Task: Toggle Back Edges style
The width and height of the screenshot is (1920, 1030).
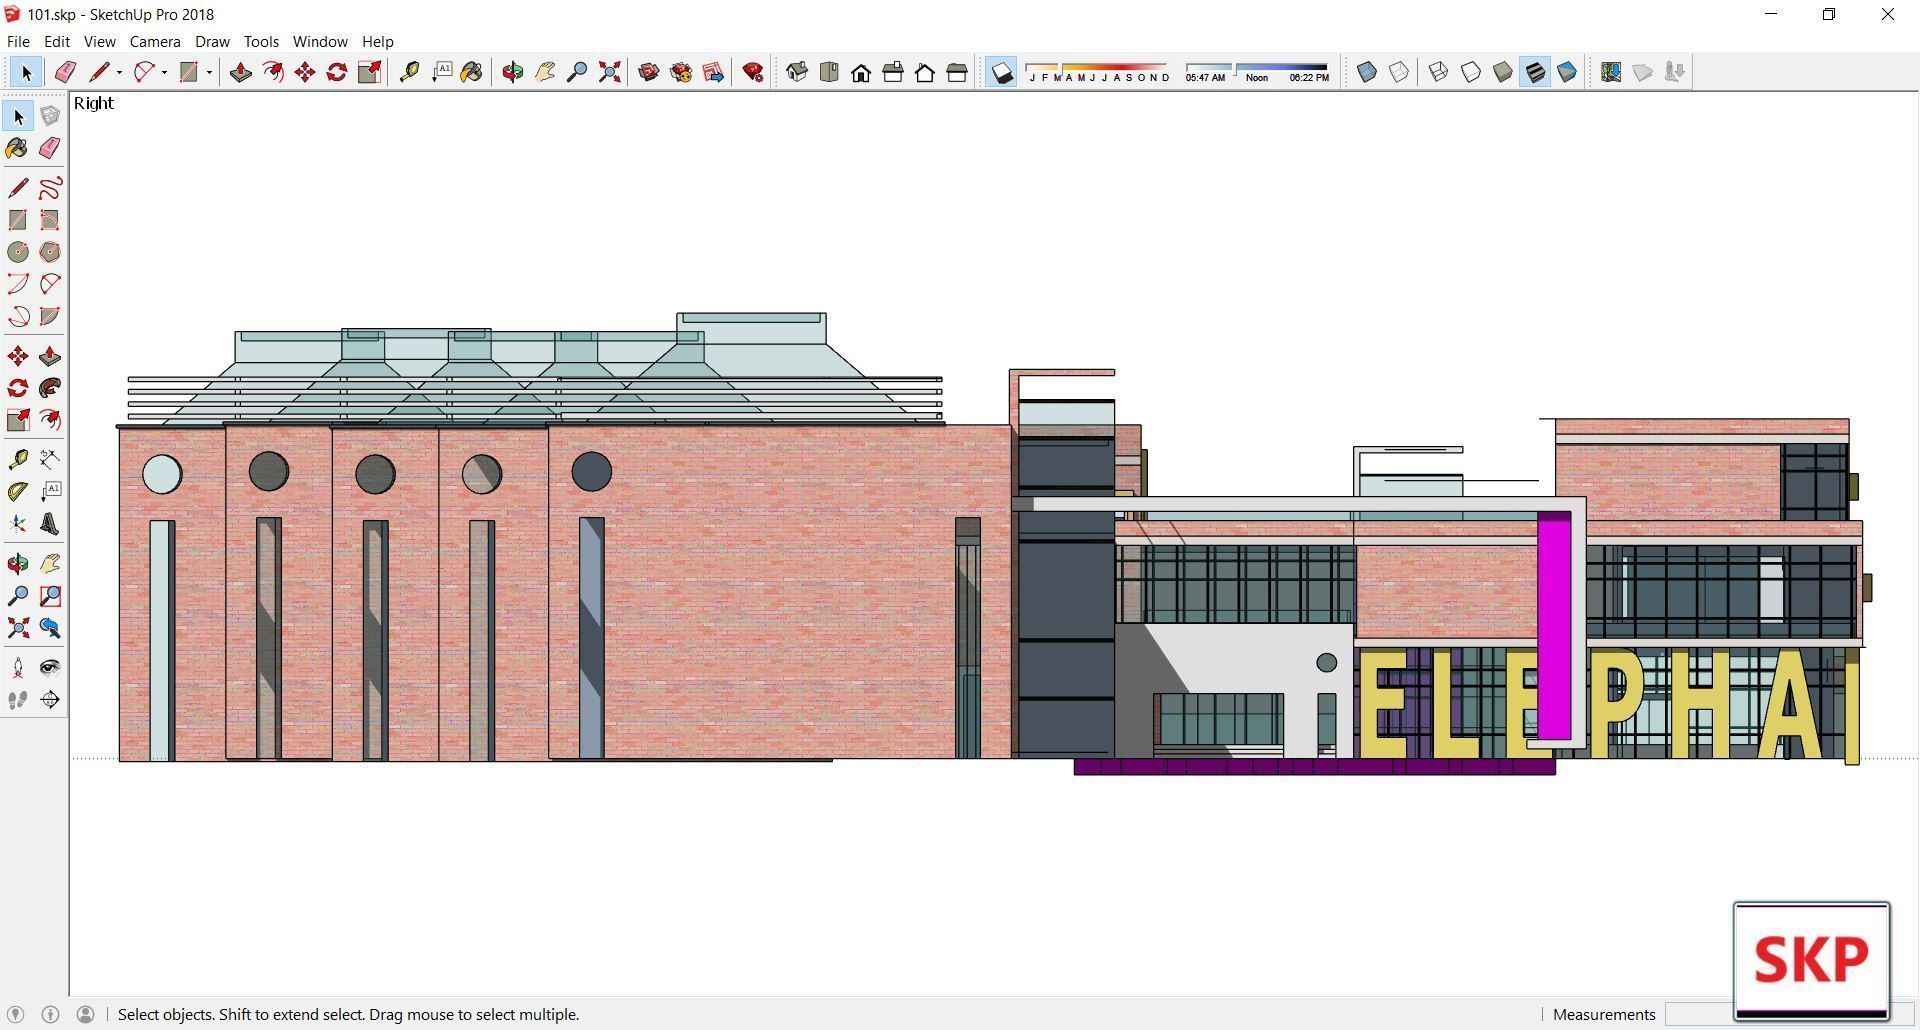Action: point(1399,72)
